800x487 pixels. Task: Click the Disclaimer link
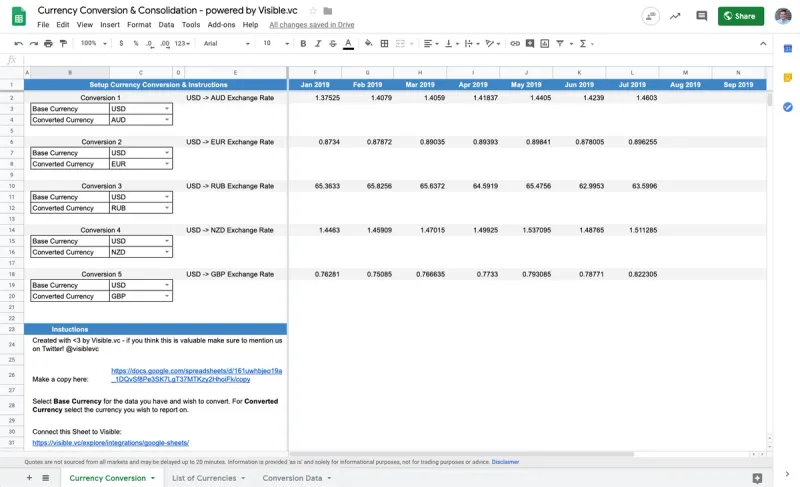[505, 462]
